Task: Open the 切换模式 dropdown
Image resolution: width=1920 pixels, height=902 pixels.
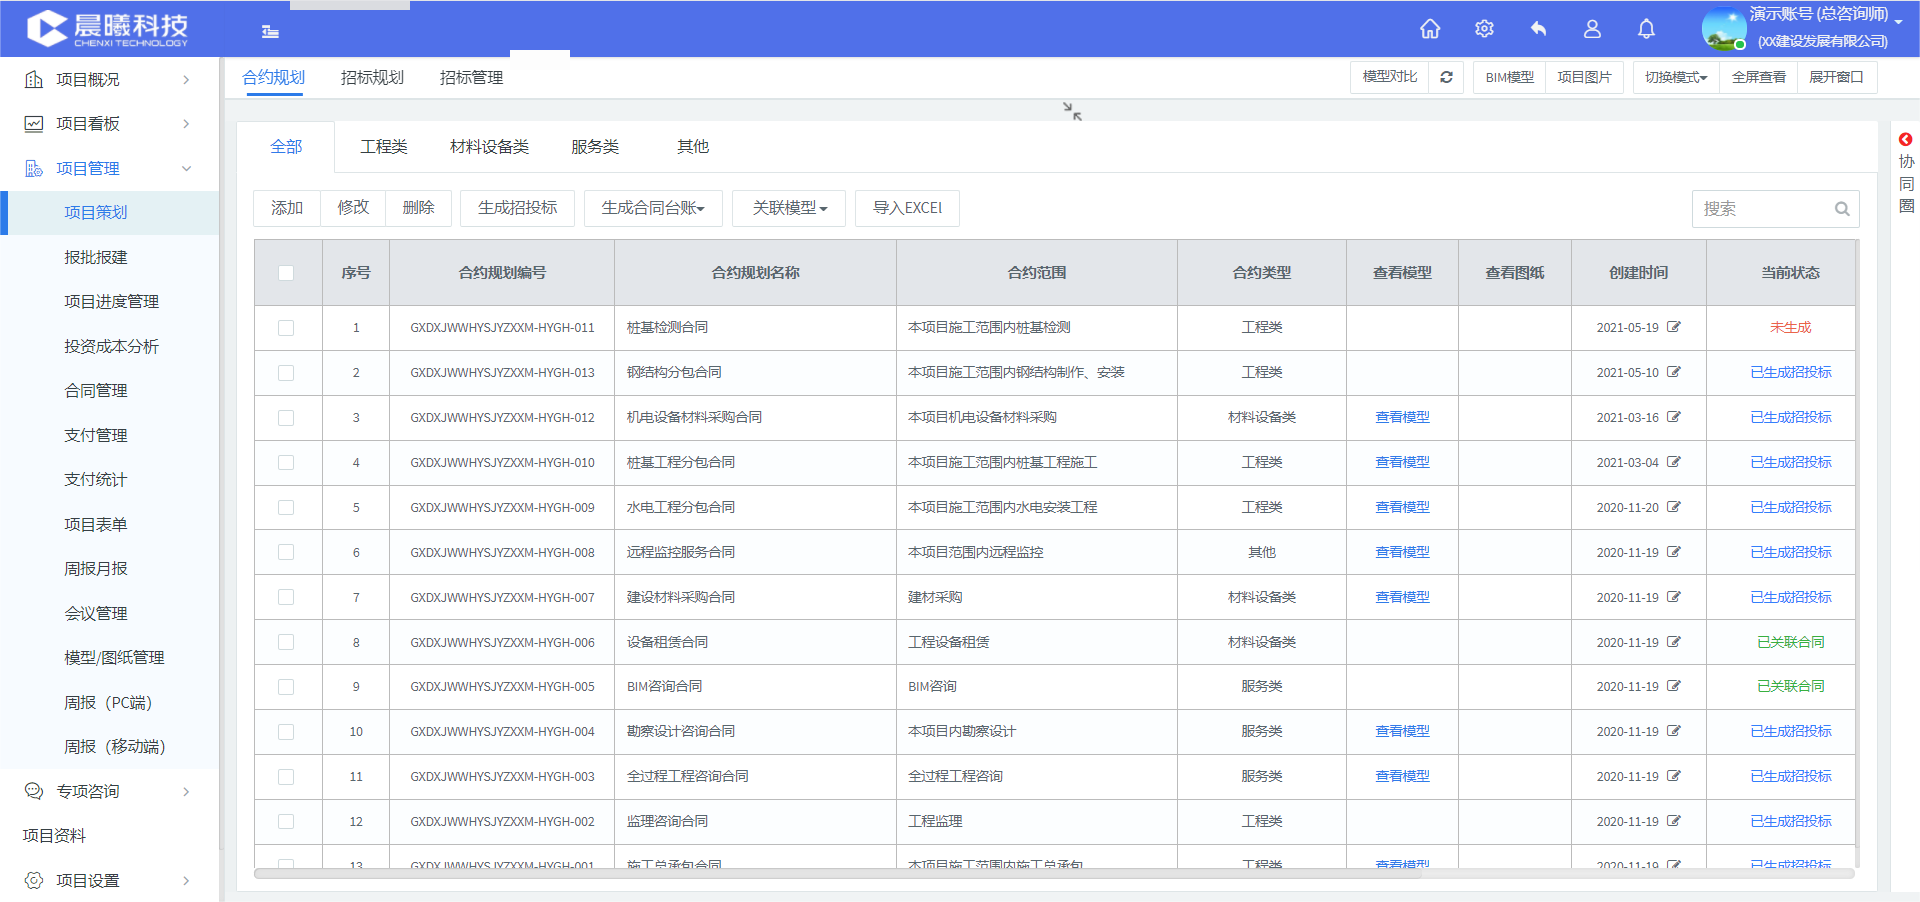Action: click(x=1676, y=77)
